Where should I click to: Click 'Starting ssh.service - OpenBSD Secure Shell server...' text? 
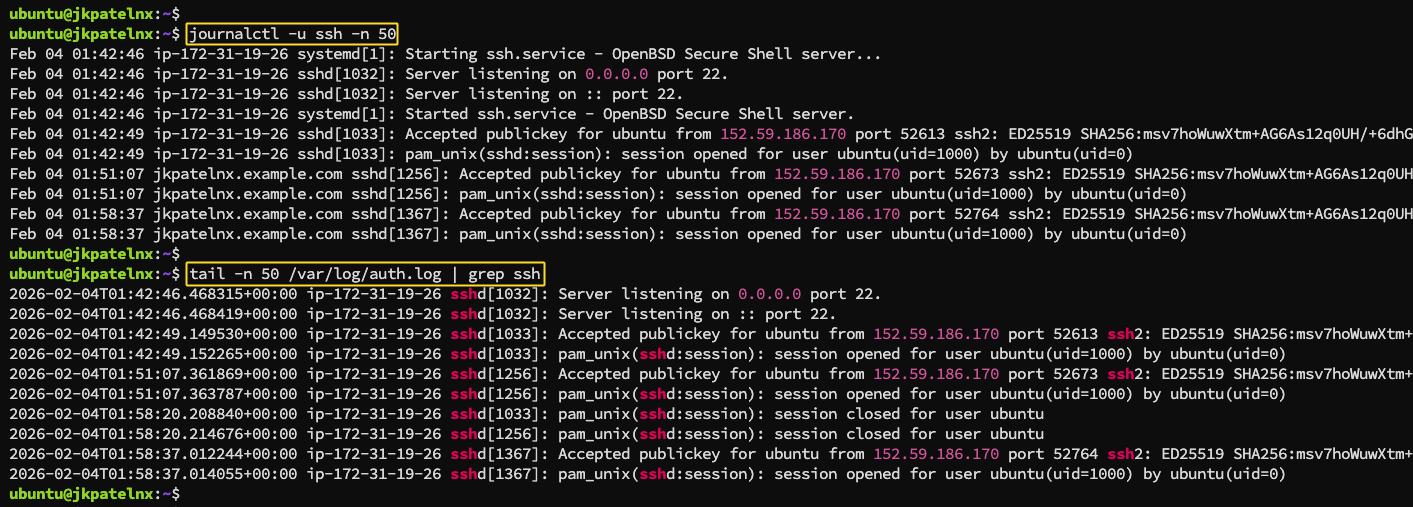642,54
